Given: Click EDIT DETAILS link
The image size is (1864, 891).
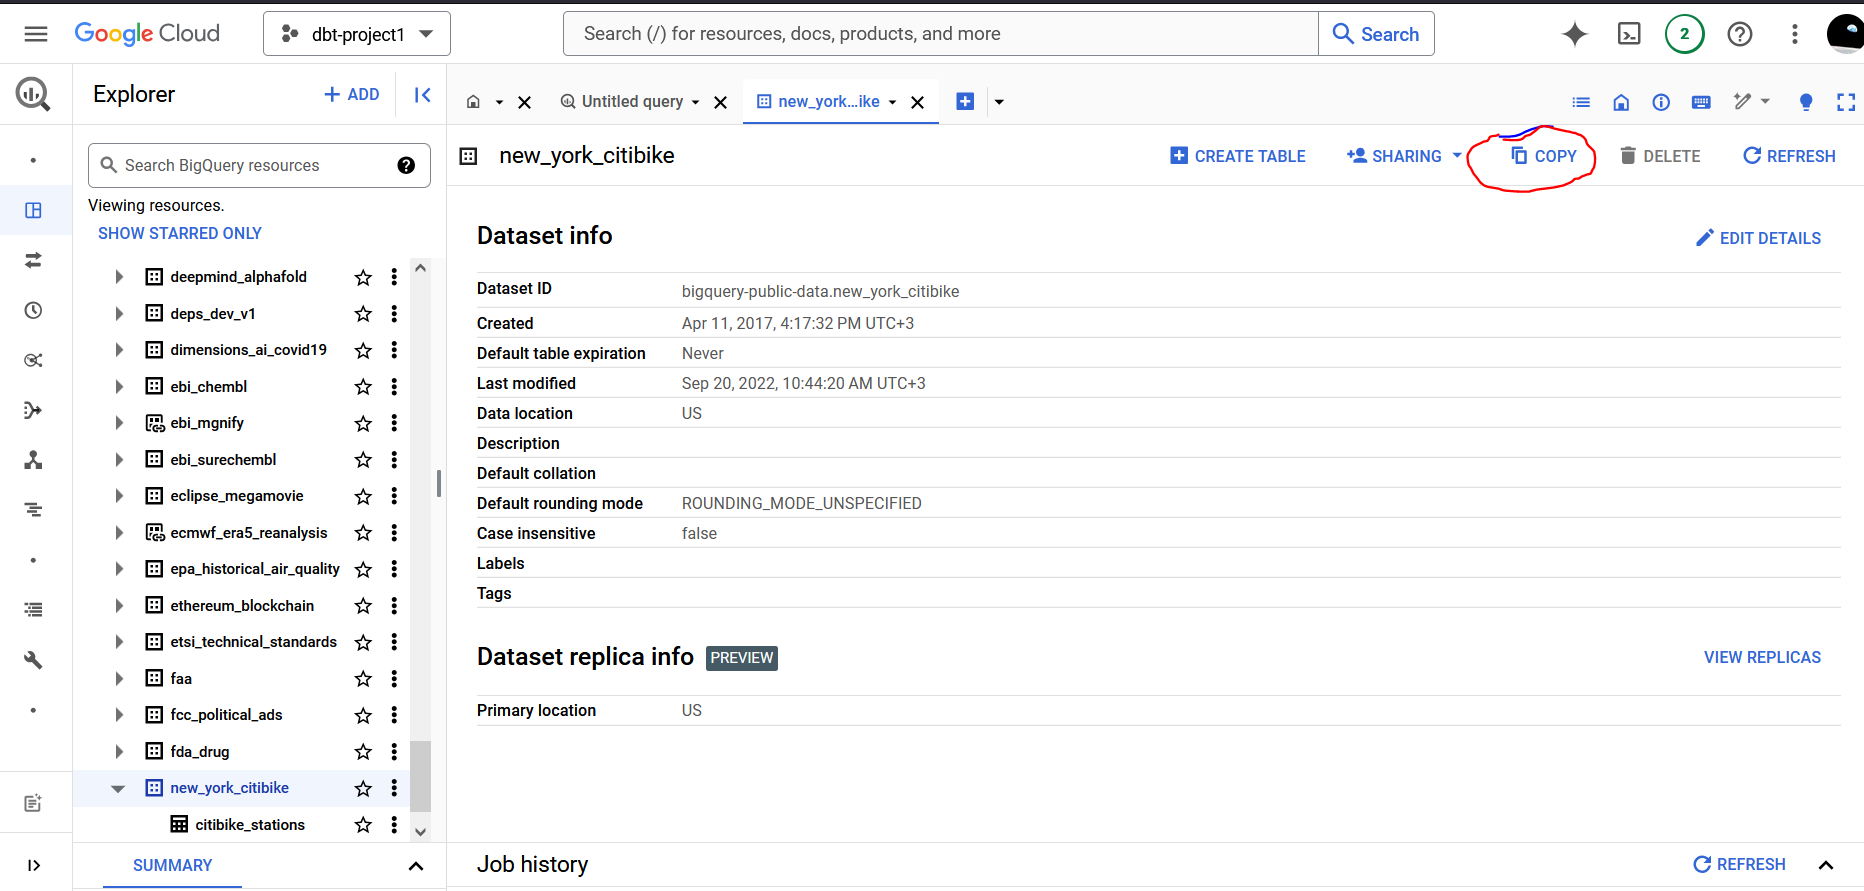Looking at the screenshot, I should (1759, 238).
